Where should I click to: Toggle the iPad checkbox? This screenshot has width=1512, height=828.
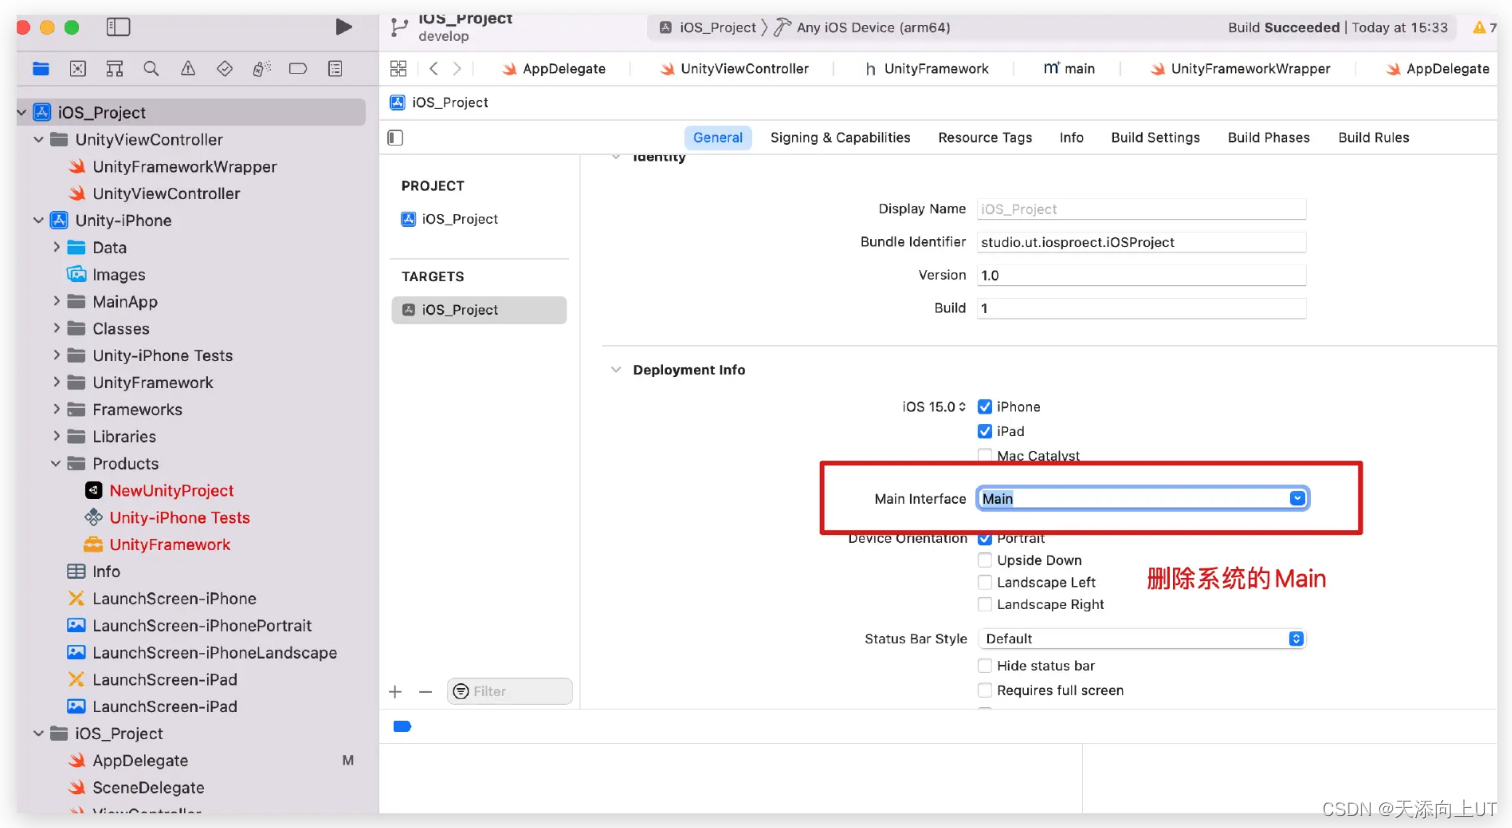pyautogui.click(x=985, y=431)
